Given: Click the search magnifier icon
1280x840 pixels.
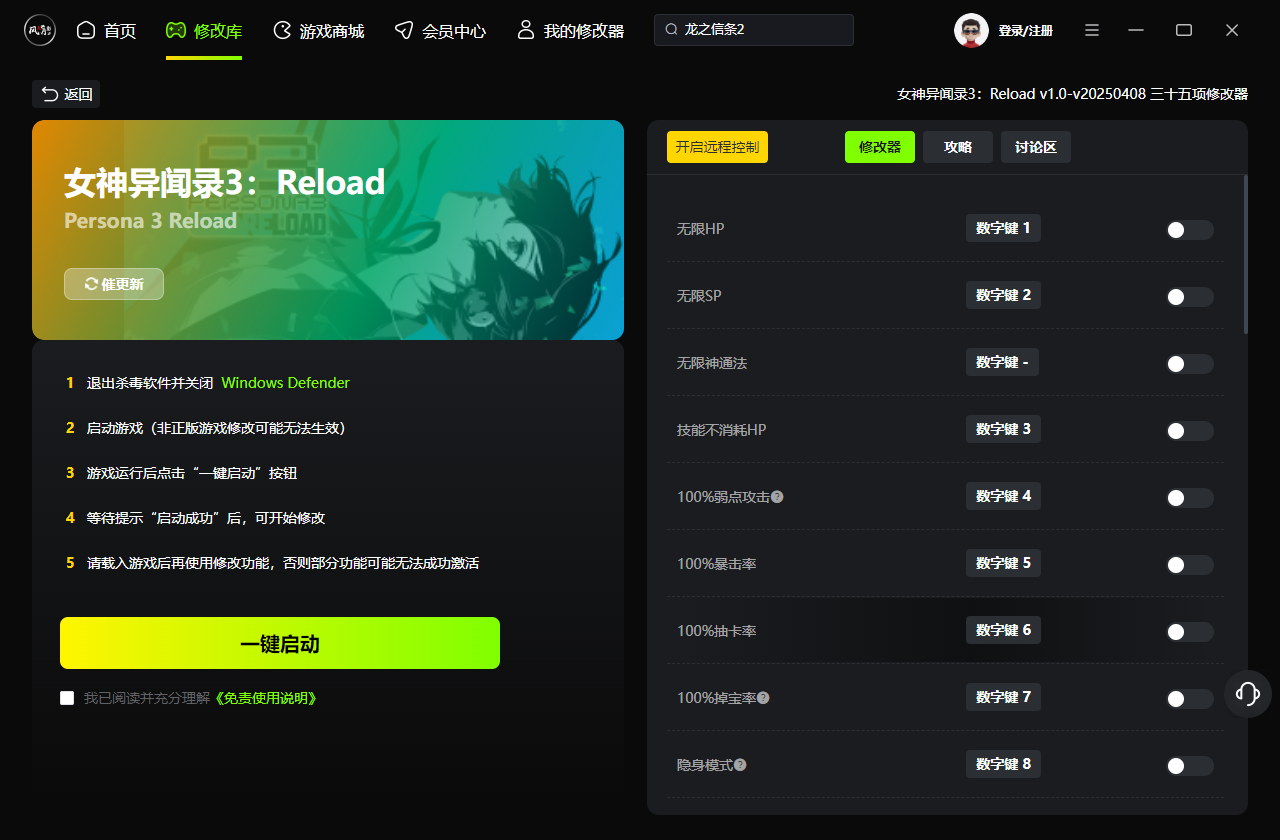Looking at the screenshot, I should click(672, 30).
